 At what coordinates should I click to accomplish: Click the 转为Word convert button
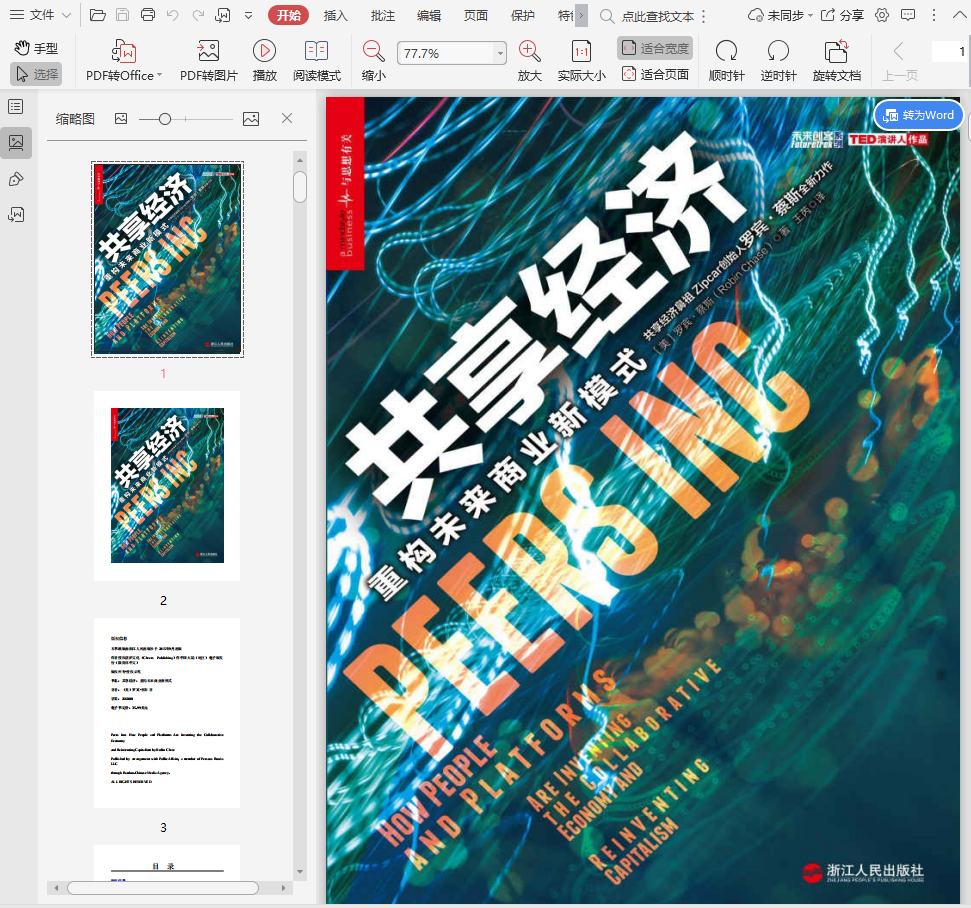[918, 115]
